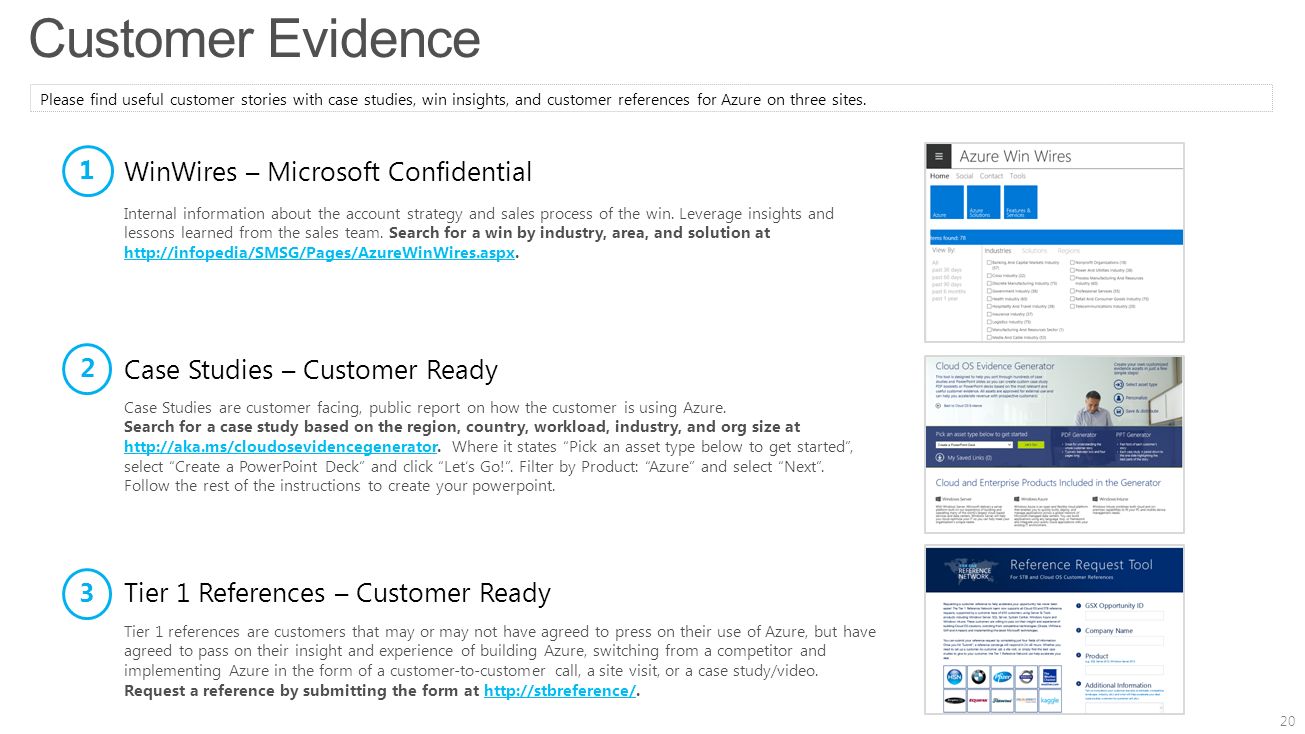Click the Save & distribute step icon

1118,411
